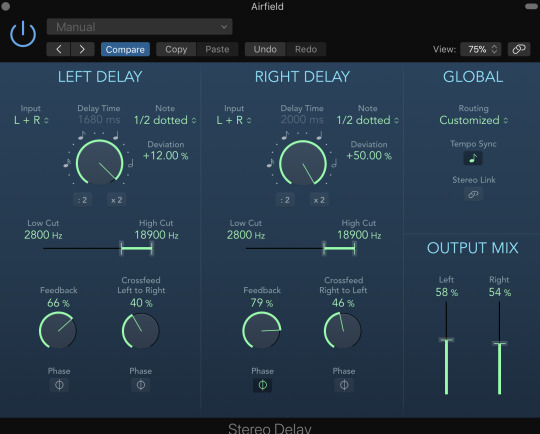Click Right Delay High Cut 18900 Hz value
The height and width of the screenshot is (434, 540).
(x=359, y=235)
